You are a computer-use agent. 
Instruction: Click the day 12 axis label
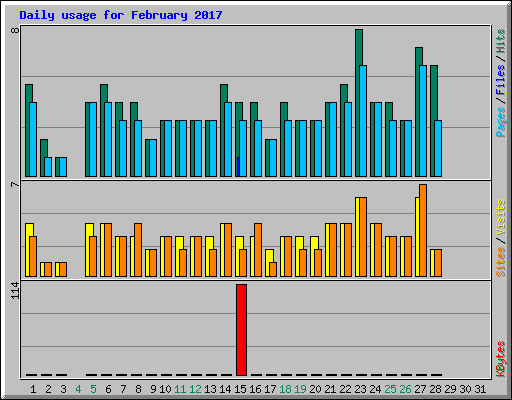[195, 389]
